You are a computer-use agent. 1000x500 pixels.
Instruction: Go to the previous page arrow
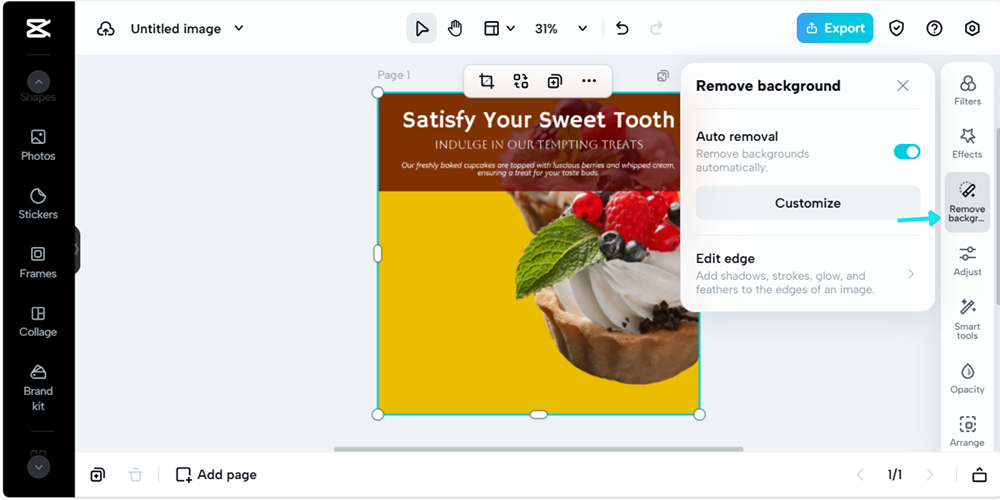tap(860, 474)
